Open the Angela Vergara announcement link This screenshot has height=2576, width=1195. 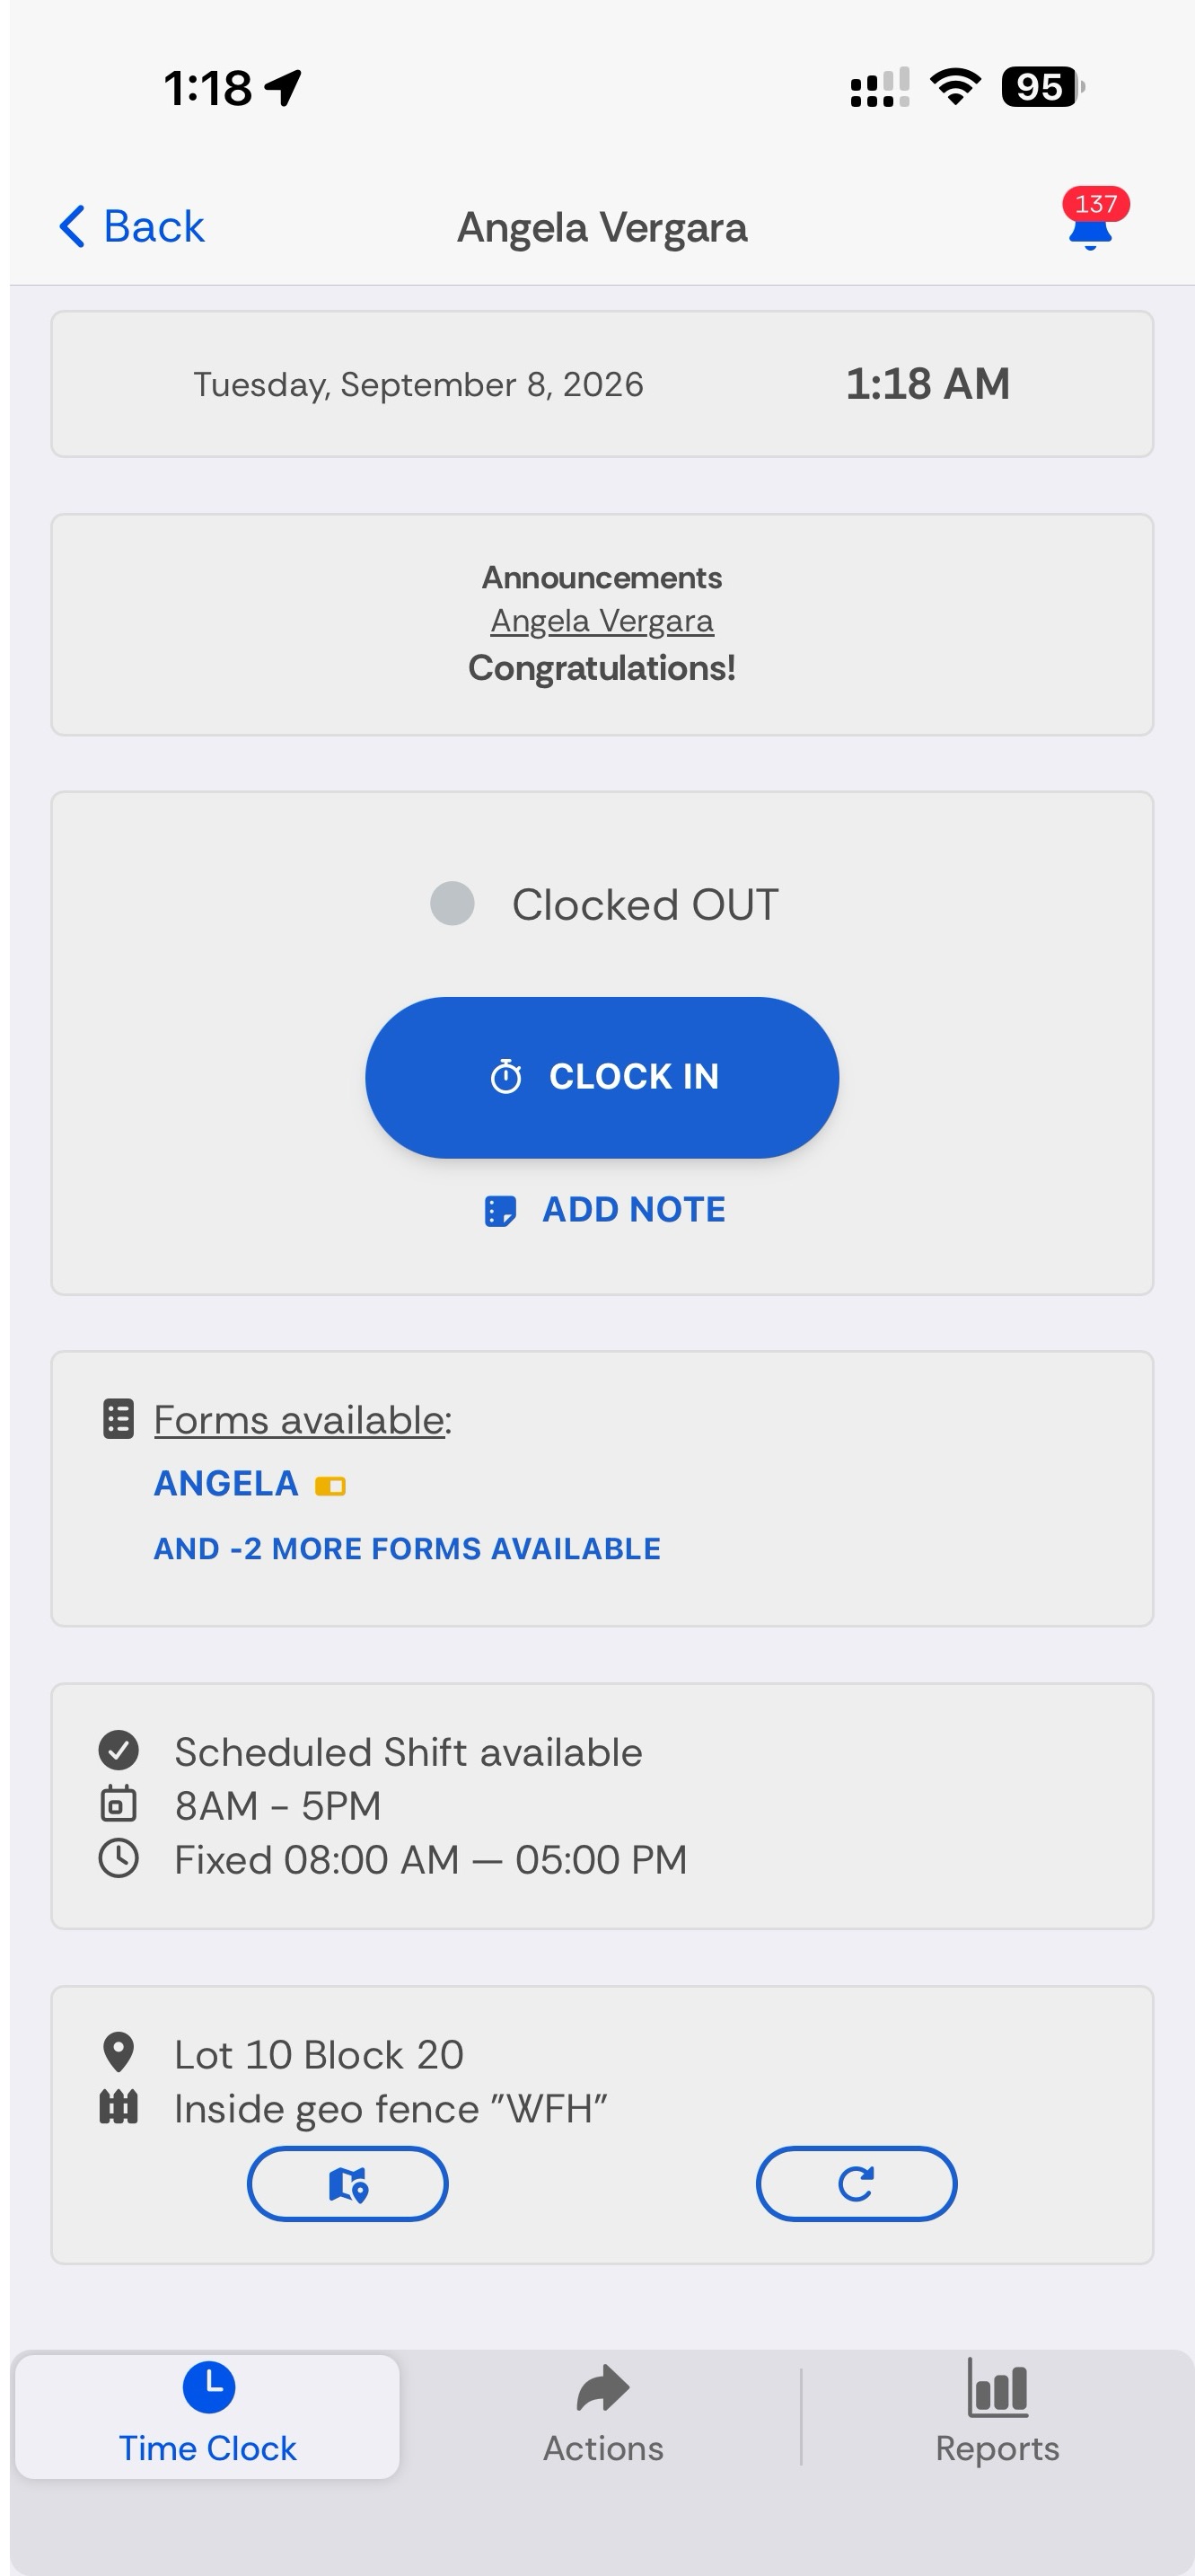click(602, 621)
